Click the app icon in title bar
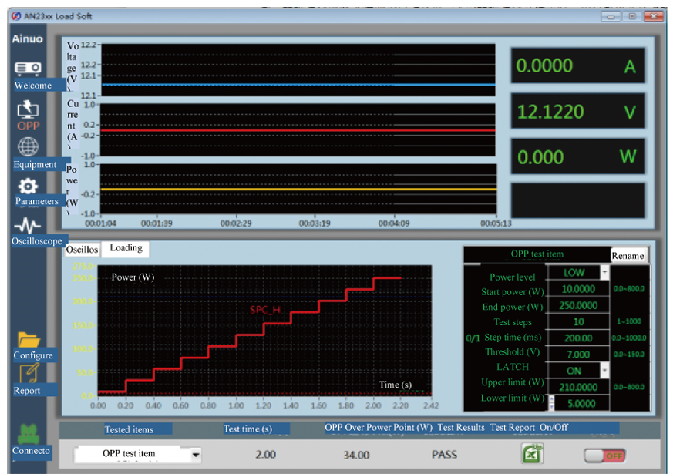 tap(16, 16)
